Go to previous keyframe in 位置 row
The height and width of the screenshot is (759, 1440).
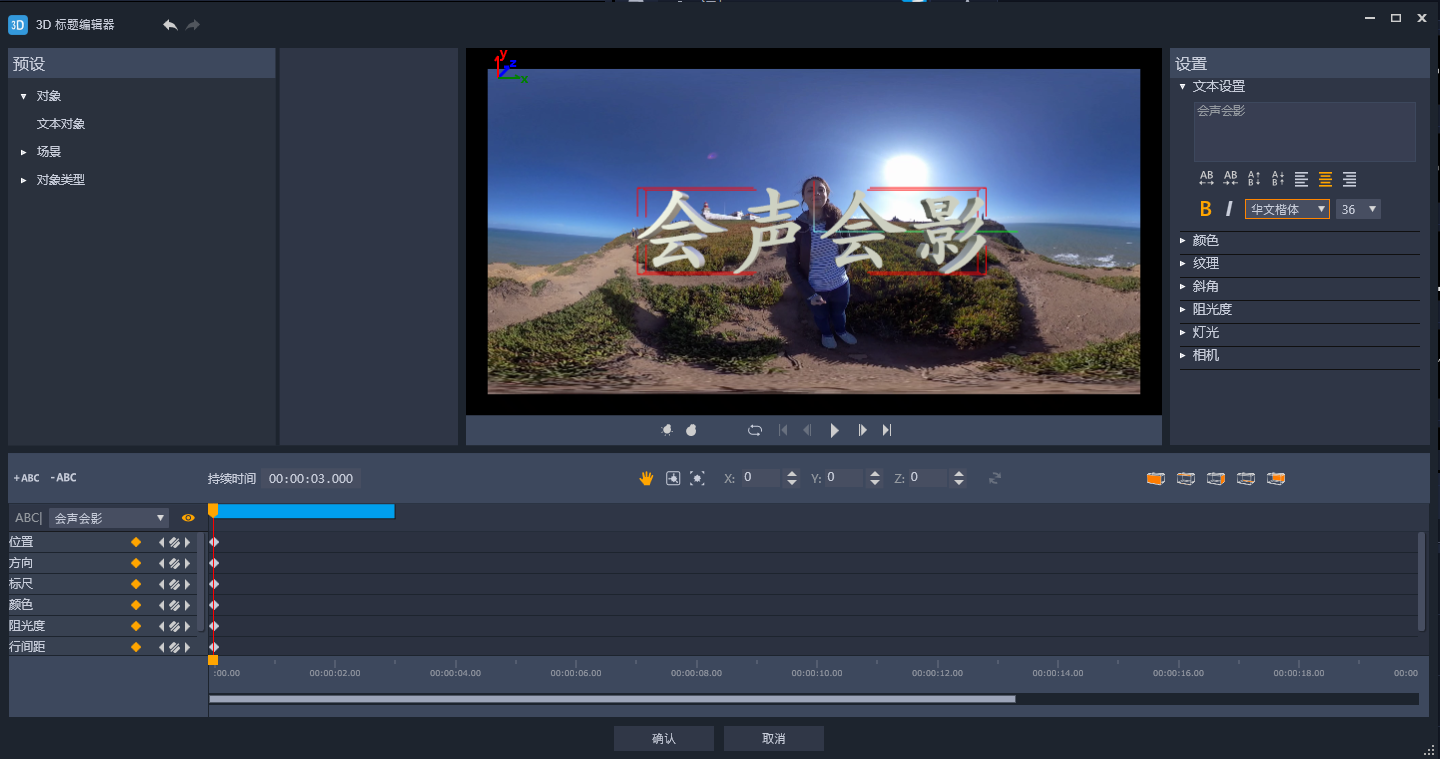pos(161,542)
